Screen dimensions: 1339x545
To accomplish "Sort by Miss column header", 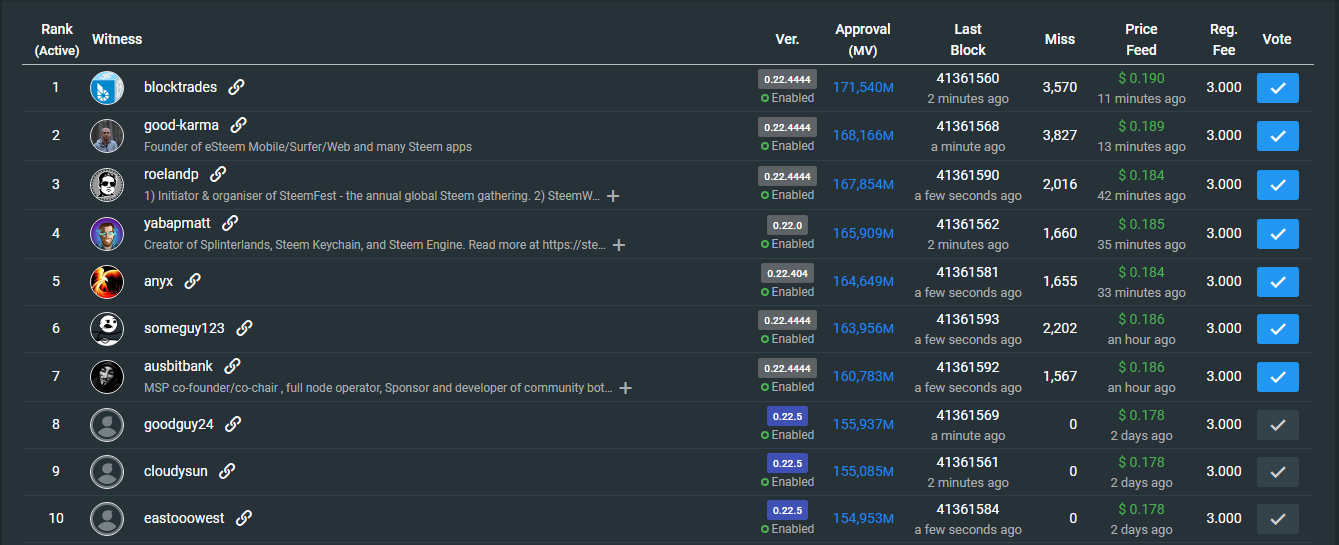I will (x=1059, y=39).
